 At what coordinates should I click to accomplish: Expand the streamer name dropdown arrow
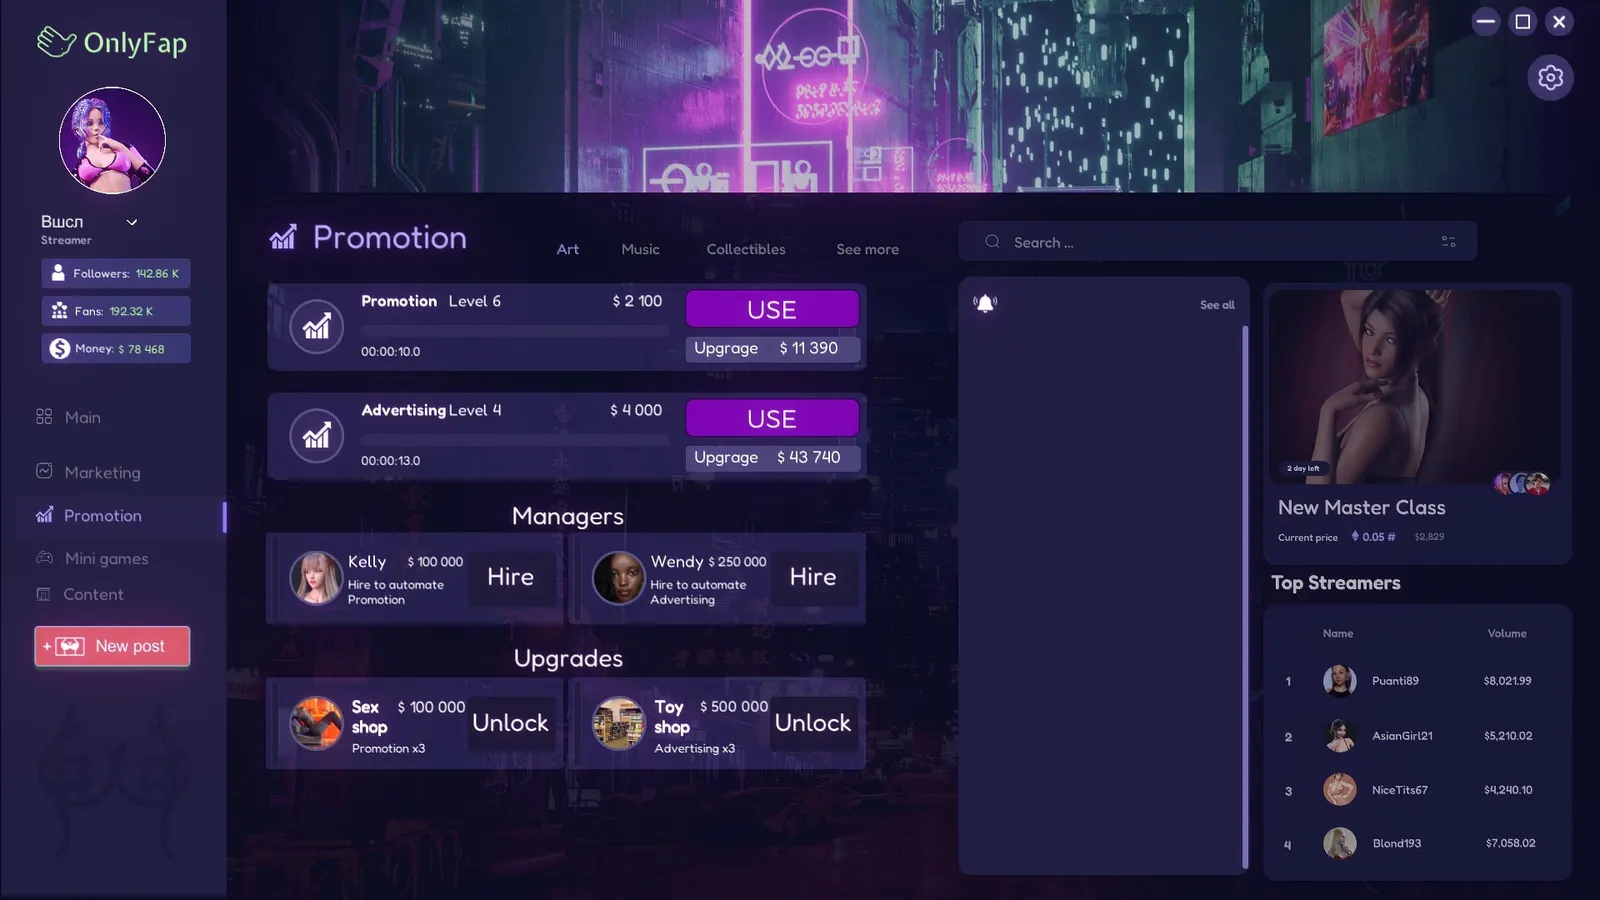131,222
